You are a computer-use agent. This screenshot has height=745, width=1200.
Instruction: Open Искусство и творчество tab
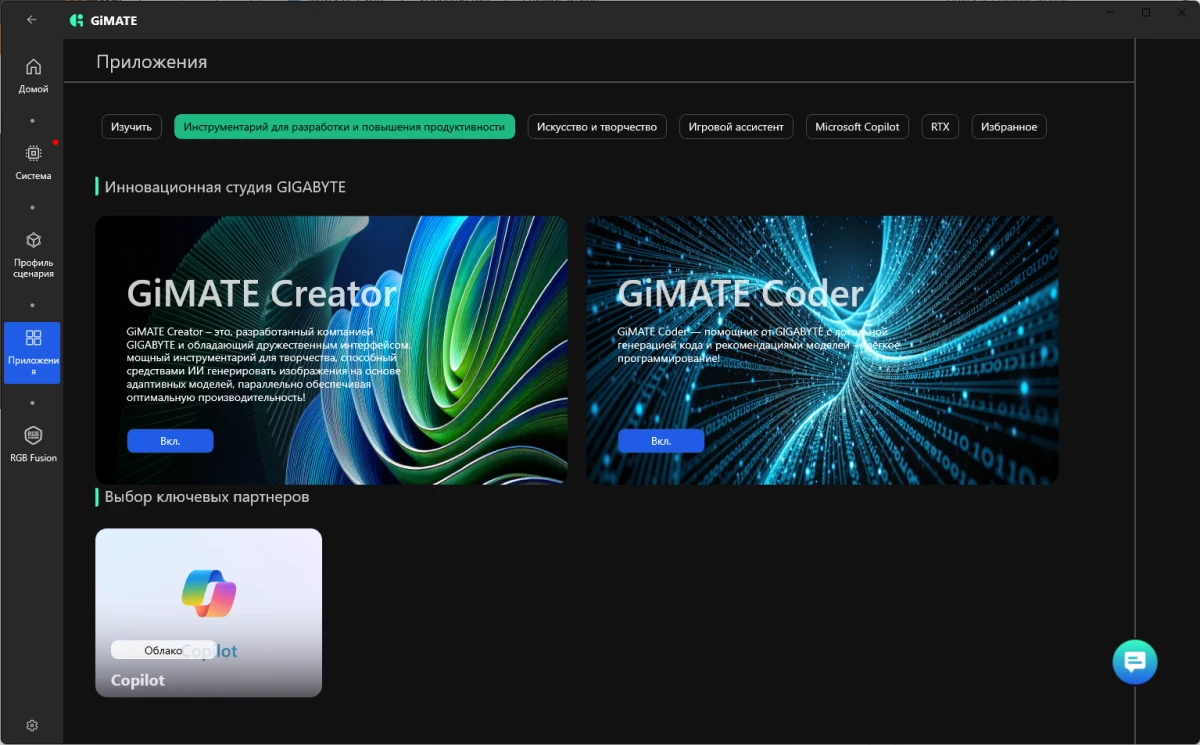(x=597, y=127)
